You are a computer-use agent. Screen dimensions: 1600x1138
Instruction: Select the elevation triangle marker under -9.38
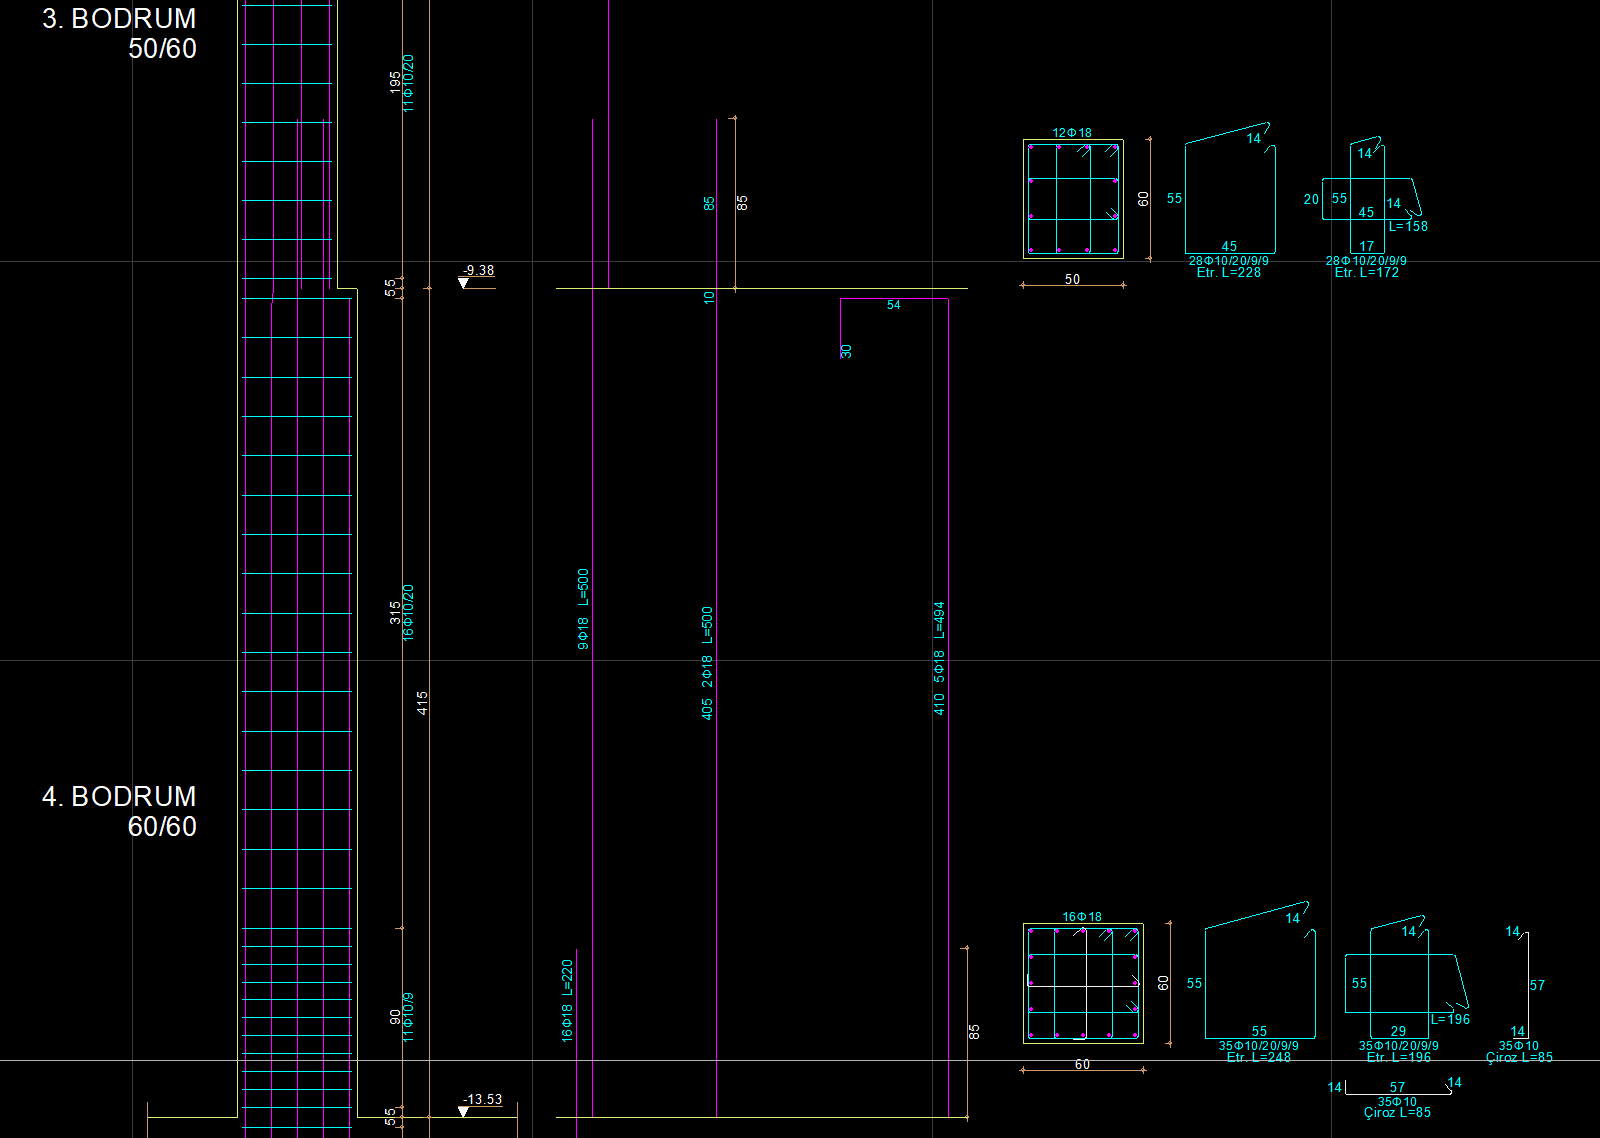click(x=463, y=283)
